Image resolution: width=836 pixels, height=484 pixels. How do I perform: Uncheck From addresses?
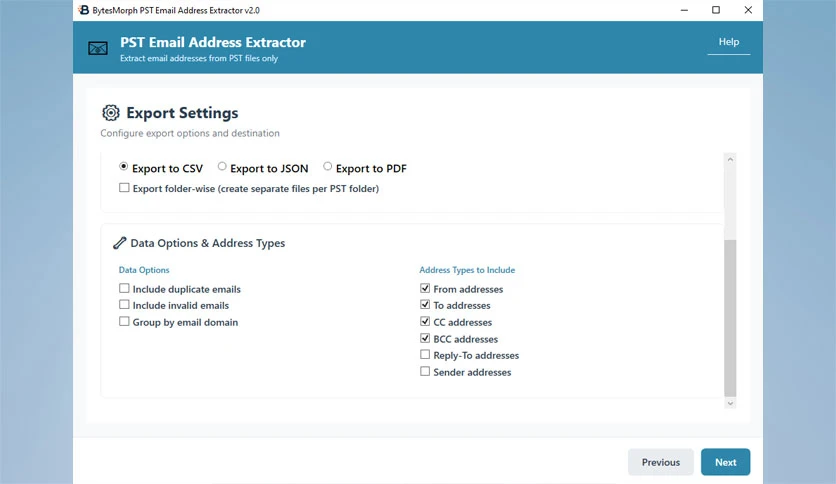425,288
